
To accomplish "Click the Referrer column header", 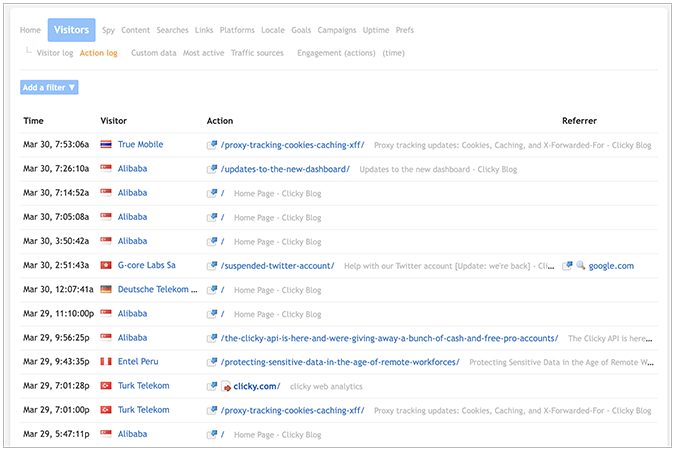I will pos(579,121).
